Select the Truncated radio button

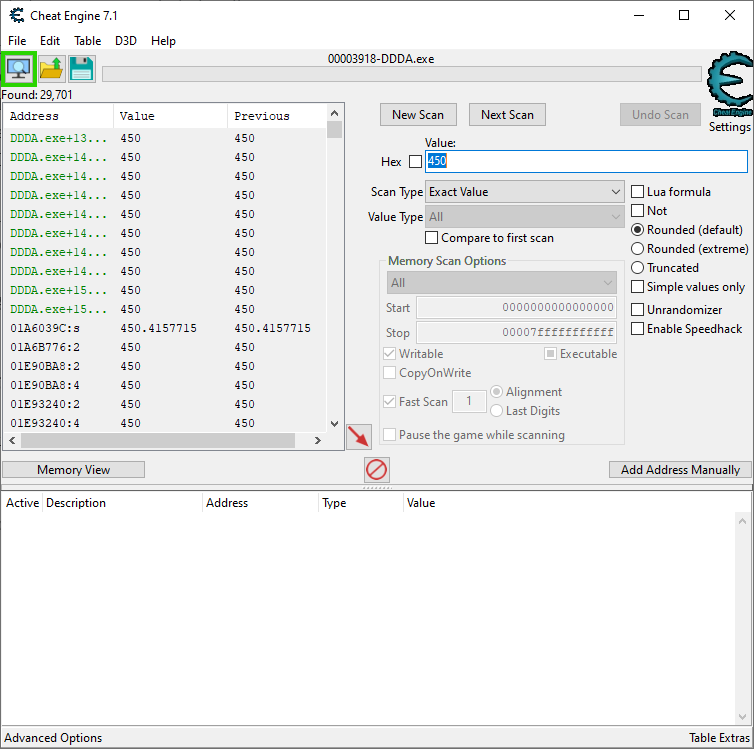tap(638, 268)
